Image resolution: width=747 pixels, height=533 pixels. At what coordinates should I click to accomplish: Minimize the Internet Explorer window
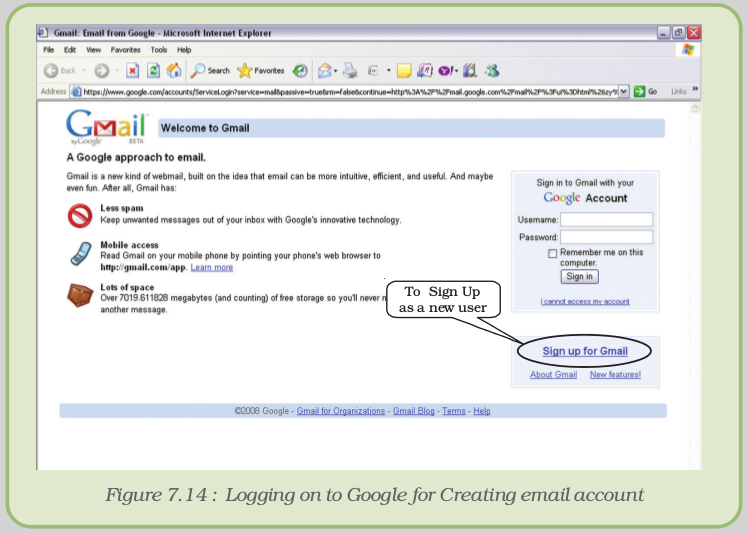664,32
